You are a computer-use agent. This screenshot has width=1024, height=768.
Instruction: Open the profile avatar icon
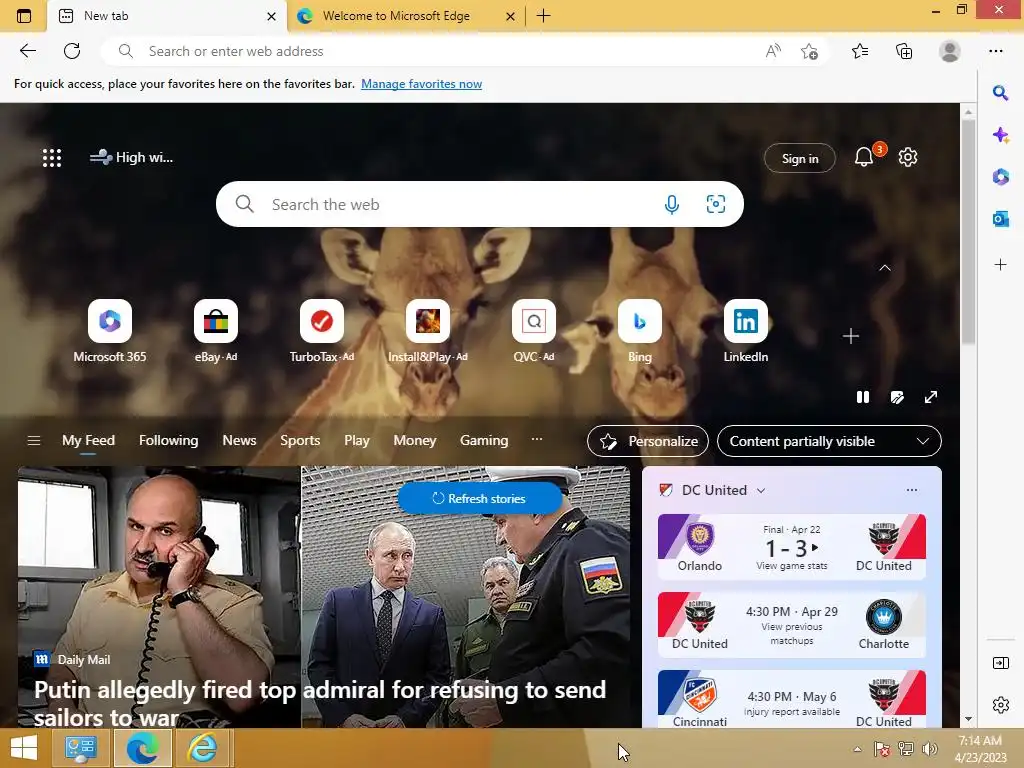950,51
